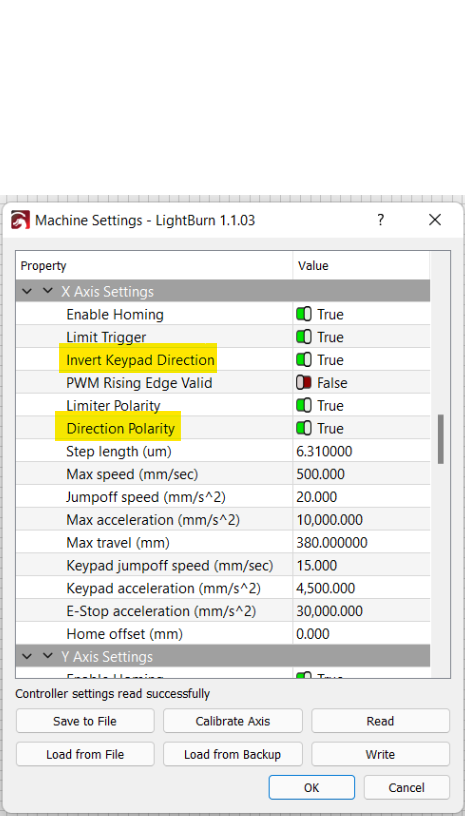Collapse Y Axis Settings inner chevron
This screenshot has width=465, height=816.
[48, 656]
